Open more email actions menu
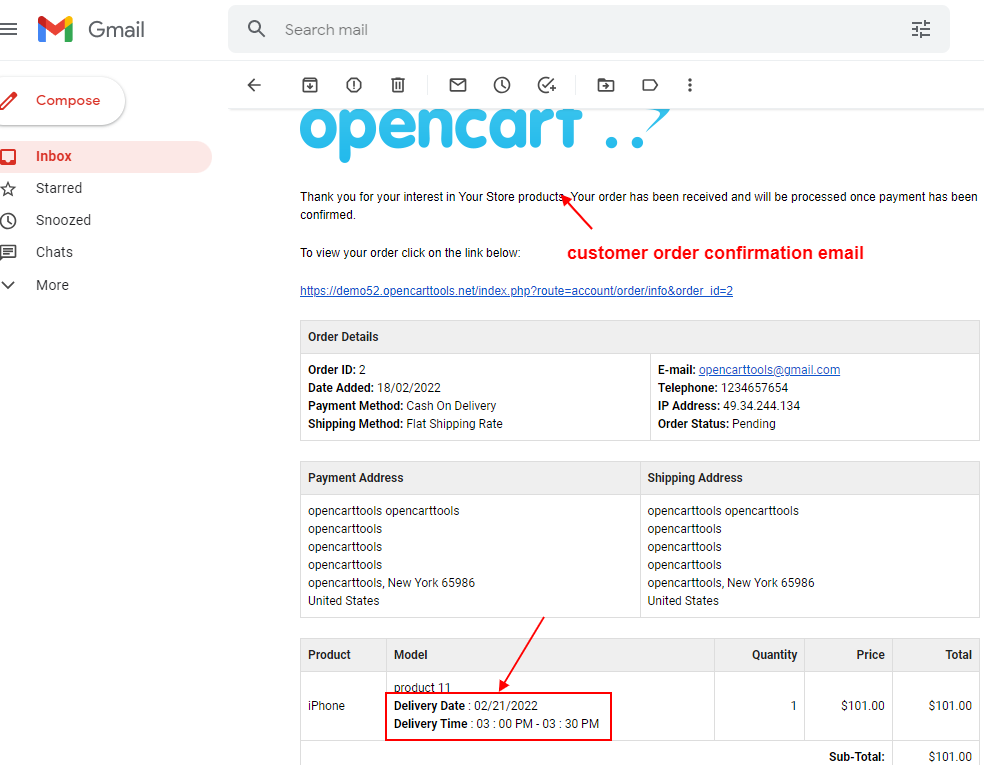Image resolution: width=984 pixels, height=765 pixels. click(x=690, y=85)
